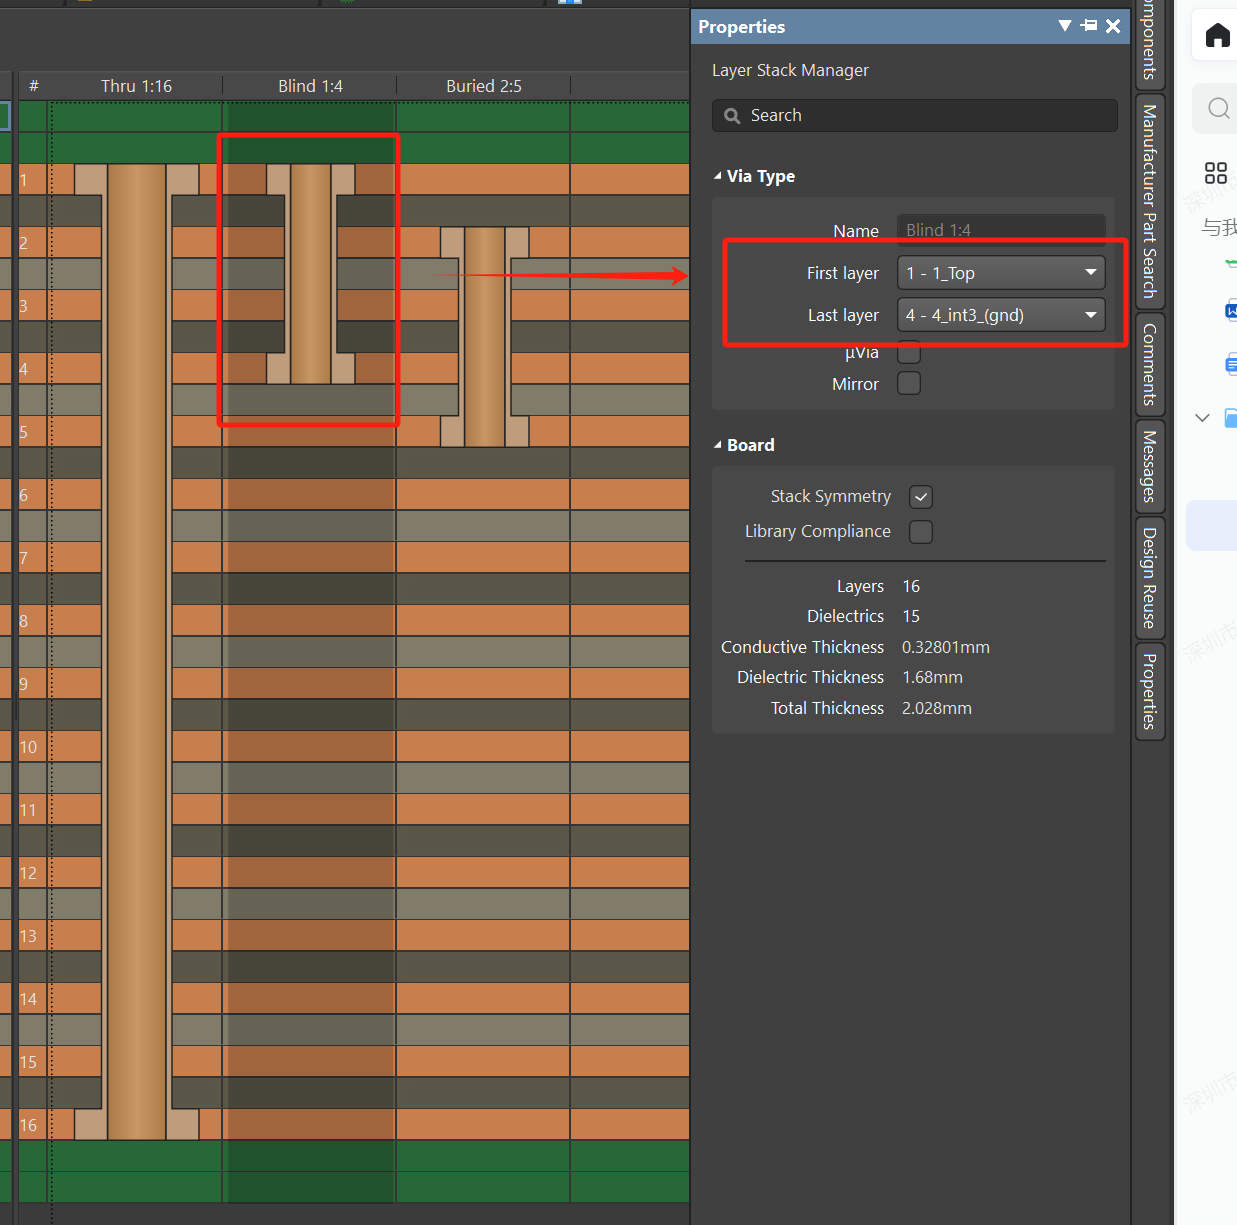1237x1225 pixels.
Task: Pin the Properties panel
Action: (1089, 26)
